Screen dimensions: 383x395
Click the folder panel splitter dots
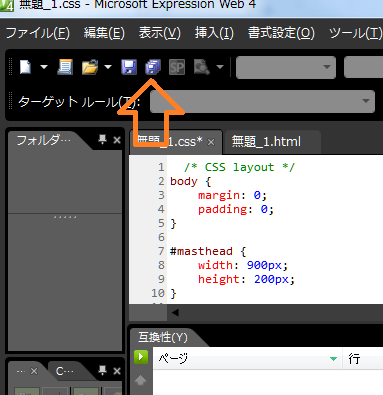coord(65,217)
